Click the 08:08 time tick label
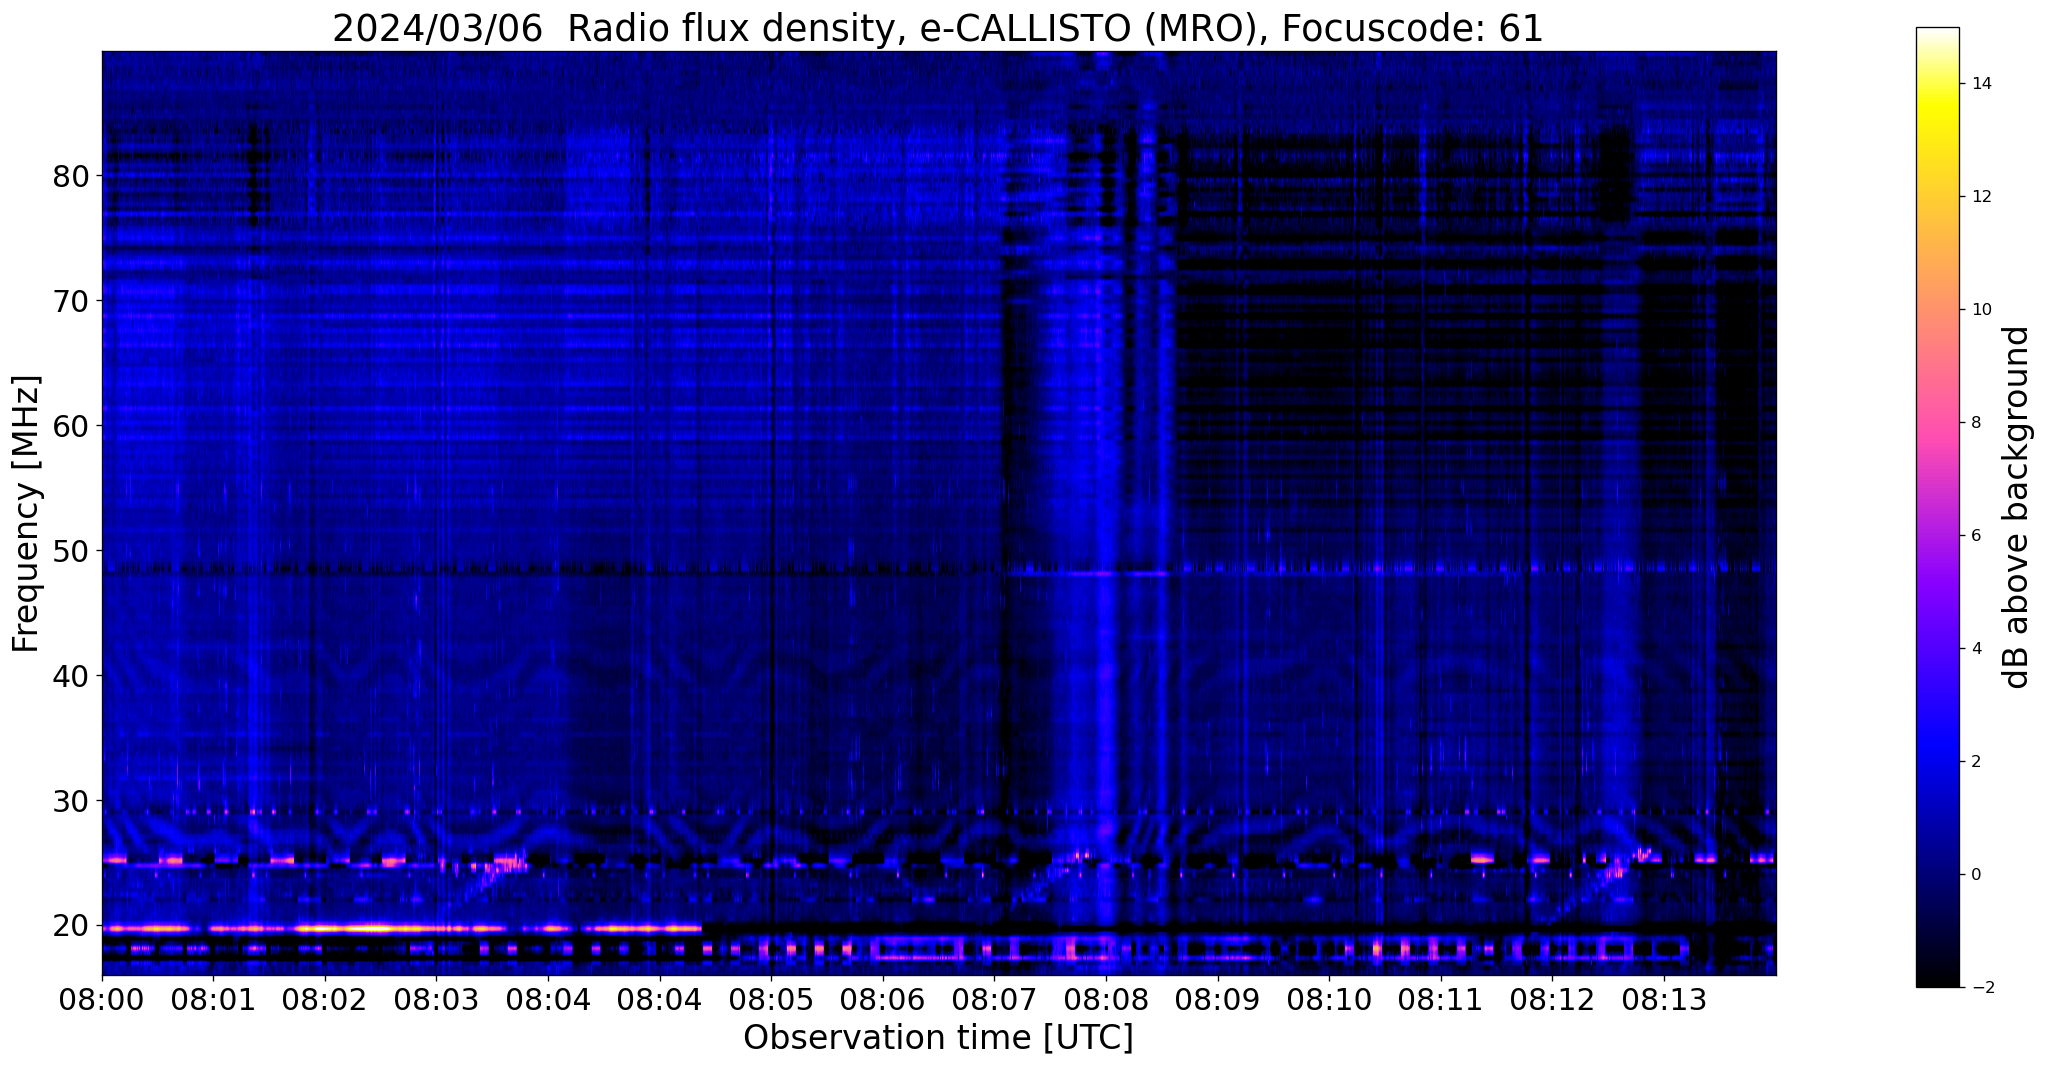 pos(1105,1000)
